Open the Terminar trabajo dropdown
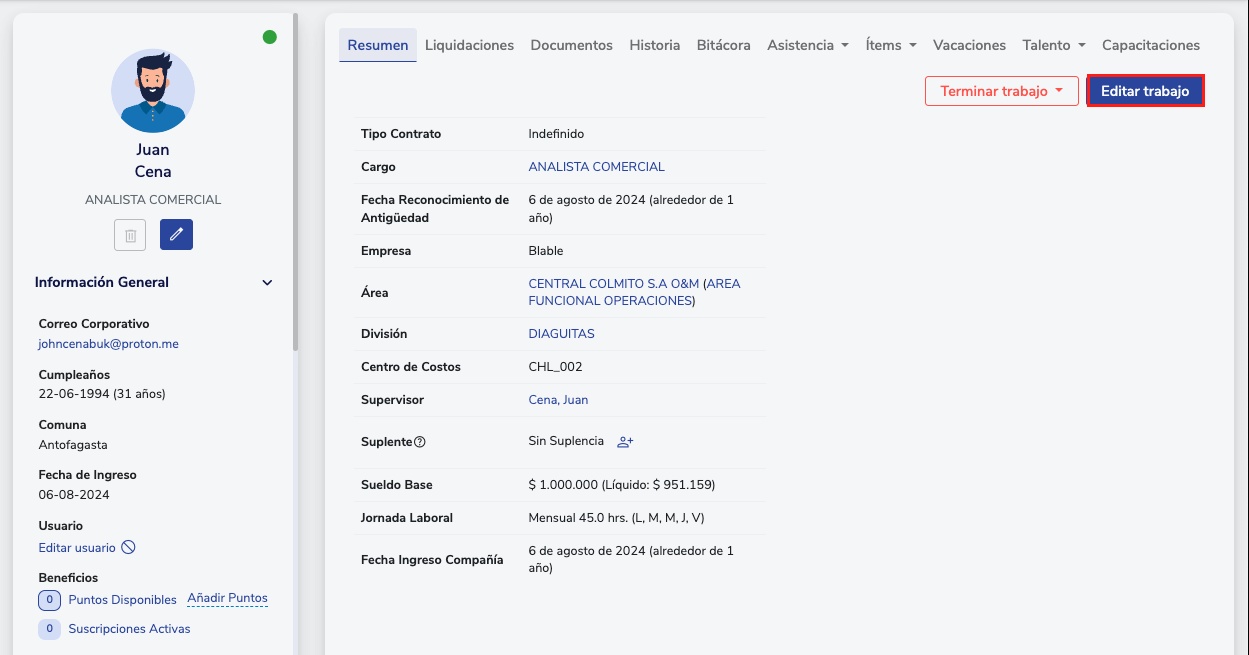The image size is (1249, 655). tap(1001, 91)
